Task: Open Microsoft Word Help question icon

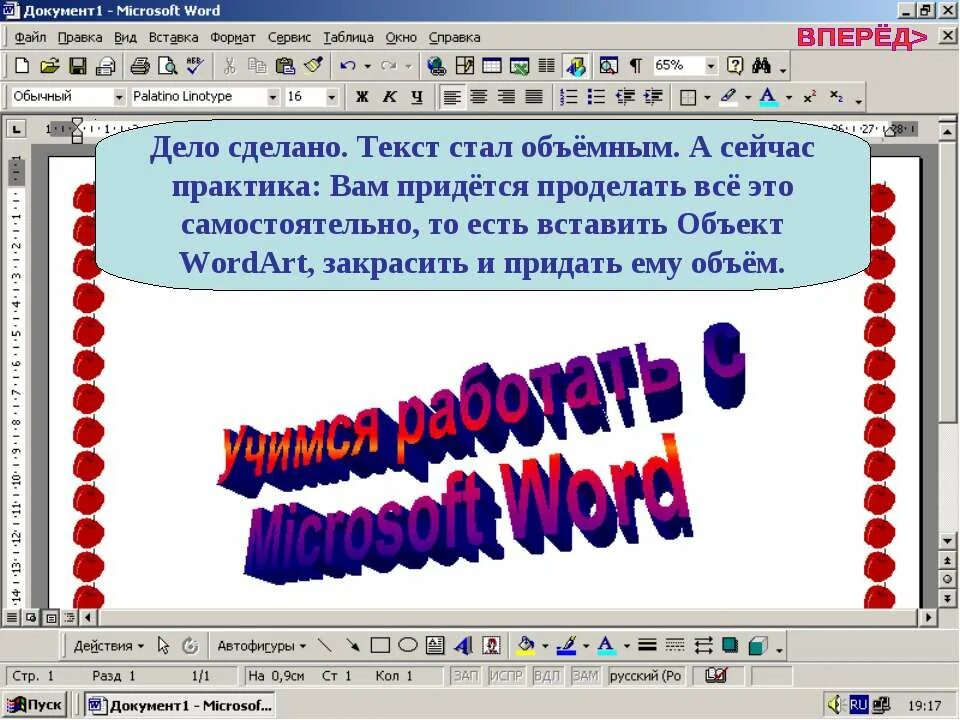Action: click(735, 66)
